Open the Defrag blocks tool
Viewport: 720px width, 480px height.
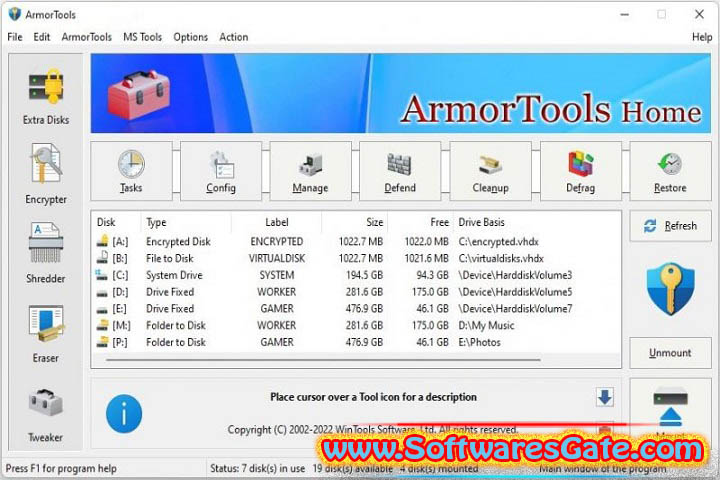pyautogui.click(x=580, y=171)
